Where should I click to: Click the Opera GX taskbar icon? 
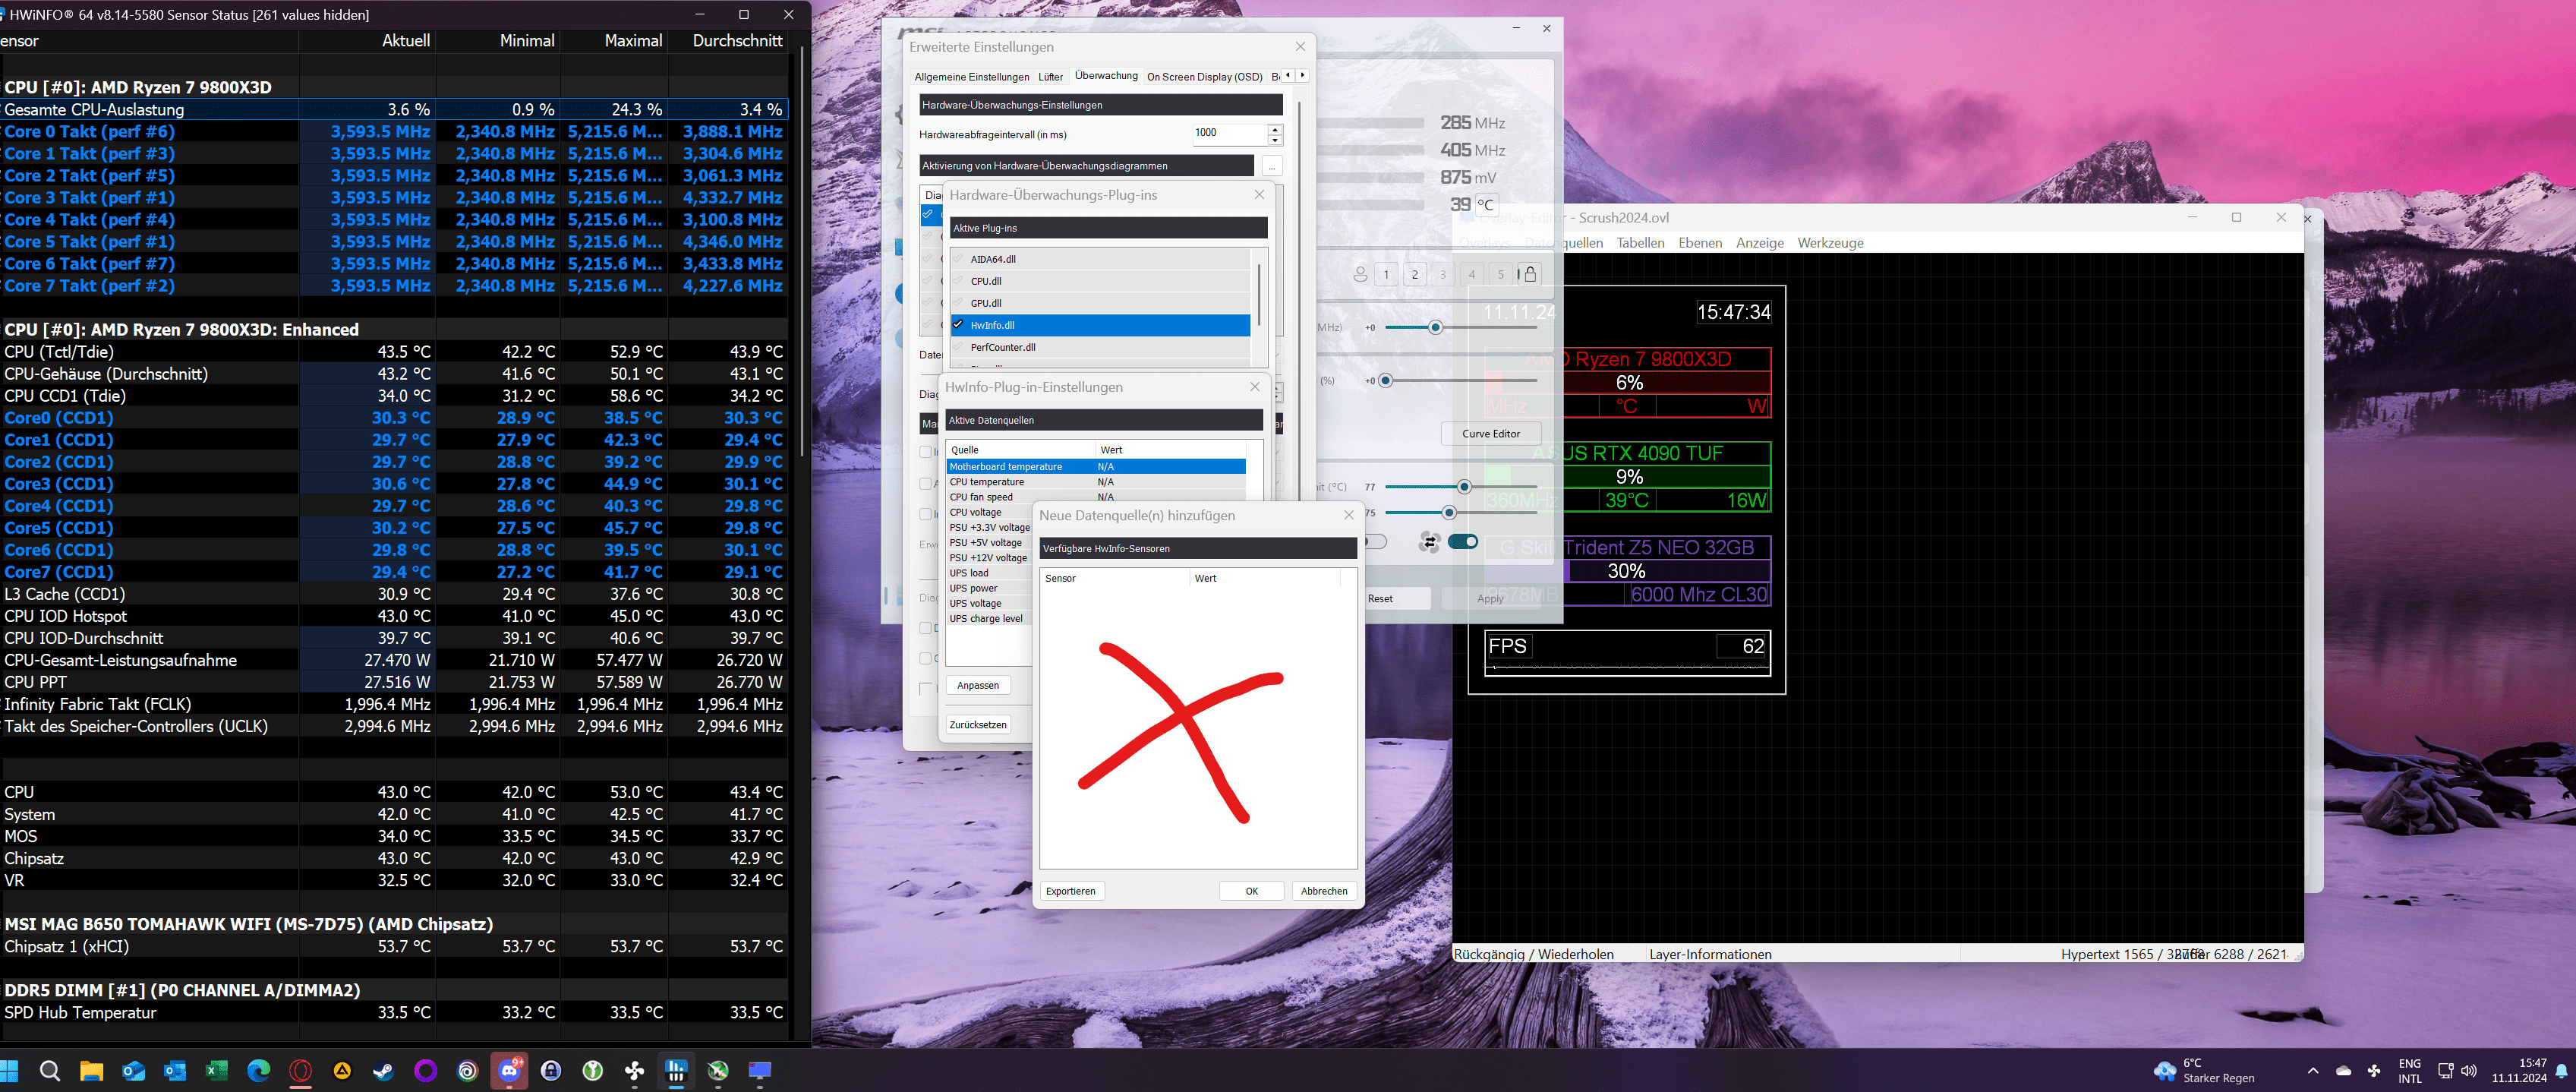(300, 1071)
